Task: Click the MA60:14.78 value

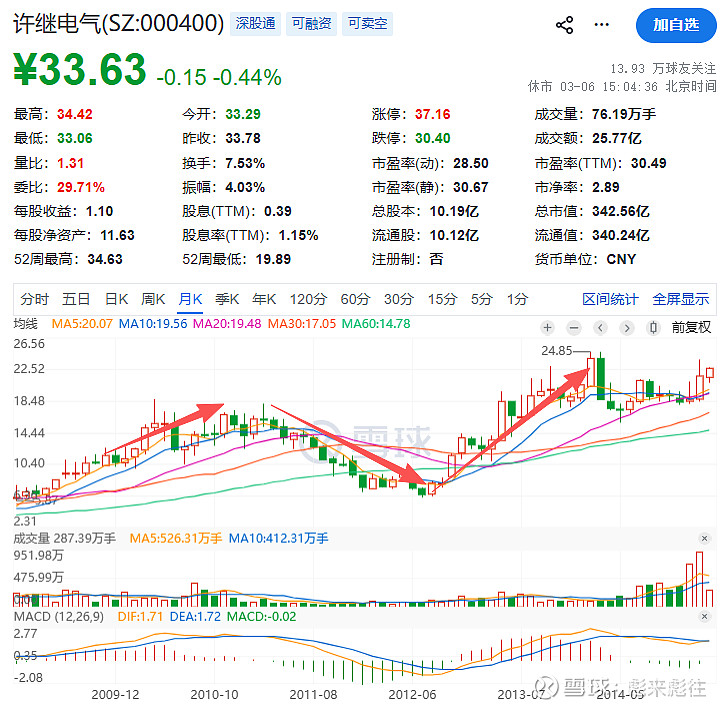Action: (376, 323)
